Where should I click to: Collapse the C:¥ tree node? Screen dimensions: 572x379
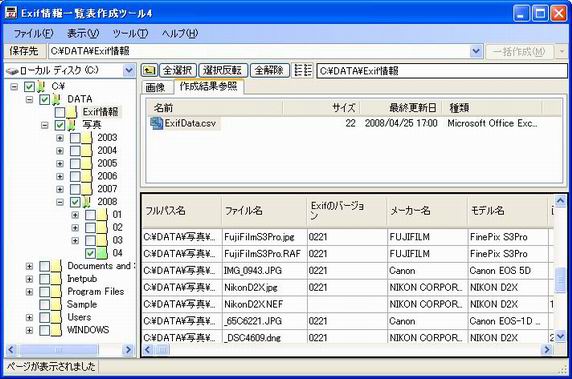[x=14, y=87]
